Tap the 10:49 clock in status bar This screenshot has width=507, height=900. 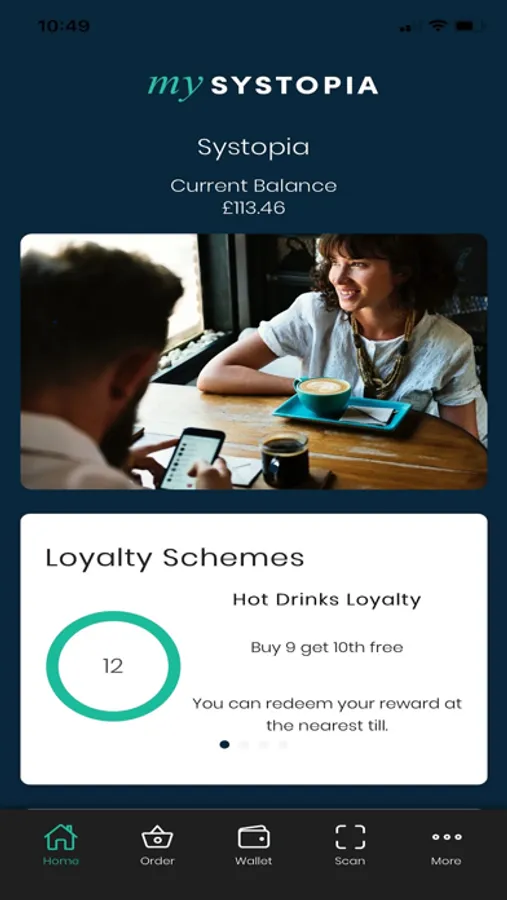[64, 26]
